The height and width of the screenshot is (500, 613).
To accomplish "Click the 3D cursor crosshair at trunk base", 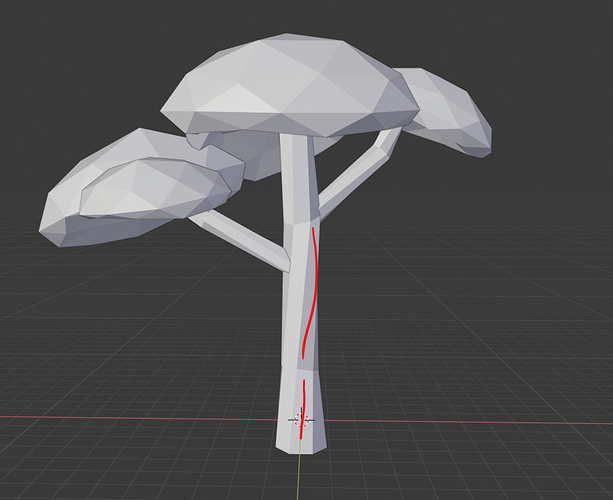I will point(301,420).
